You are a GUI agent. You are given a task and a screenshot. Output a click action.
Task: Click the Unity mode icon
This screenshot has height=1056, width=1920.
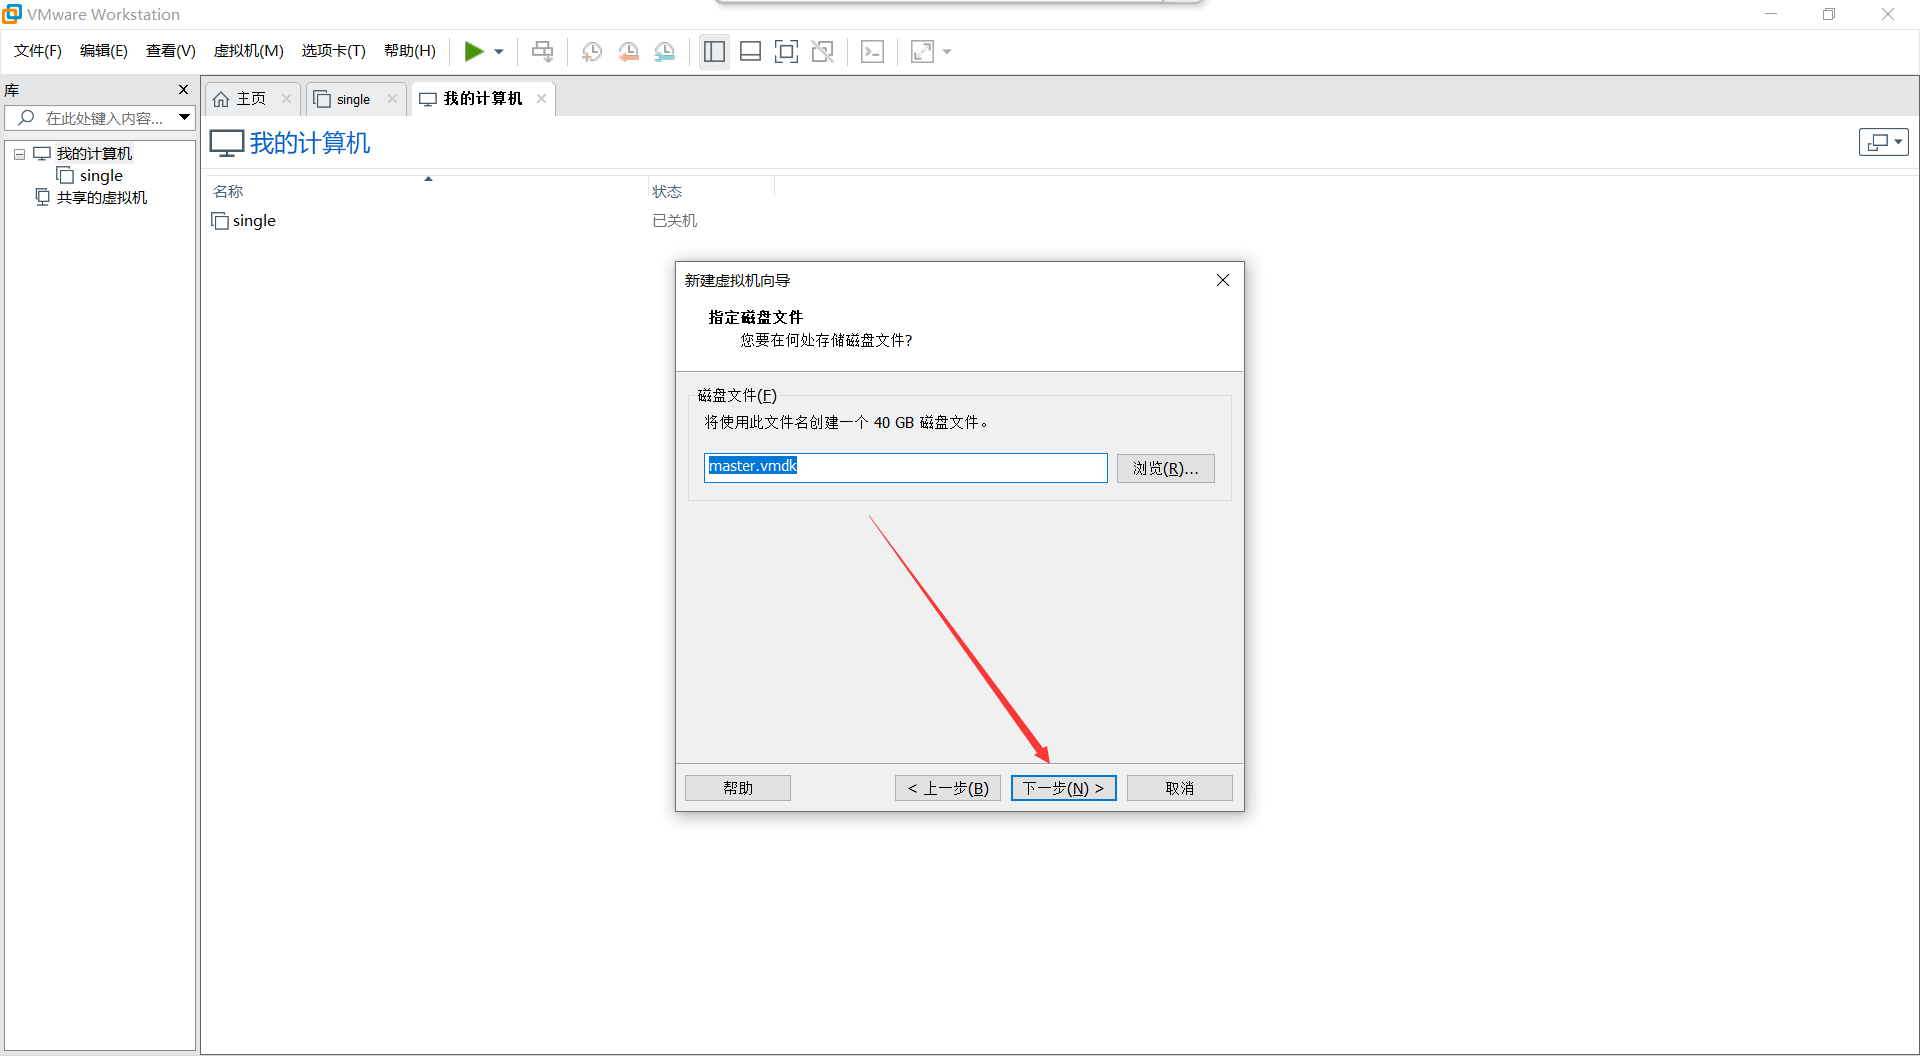(x=823, y=51)
